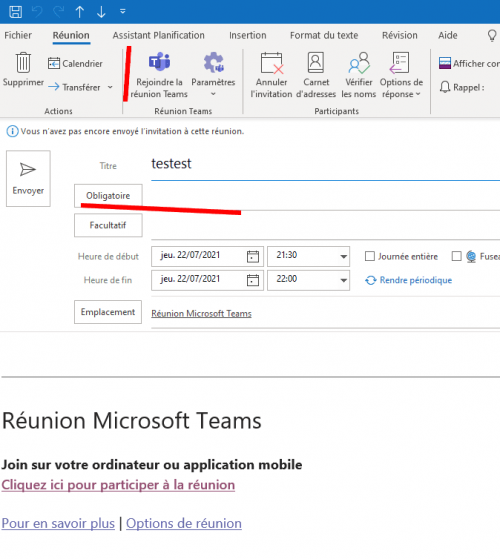Click Rendre périodique recurrence link
Image resolution: width=500 pixels, height=559 pixels.
408,280
